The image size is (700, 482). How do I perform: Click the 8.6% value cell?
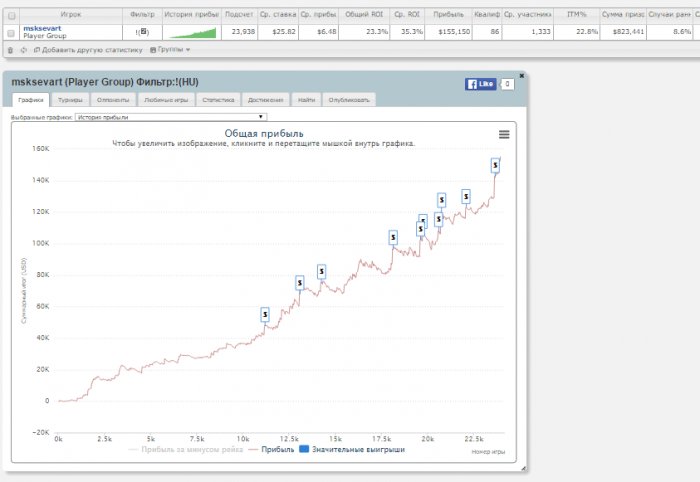point(670,32)
